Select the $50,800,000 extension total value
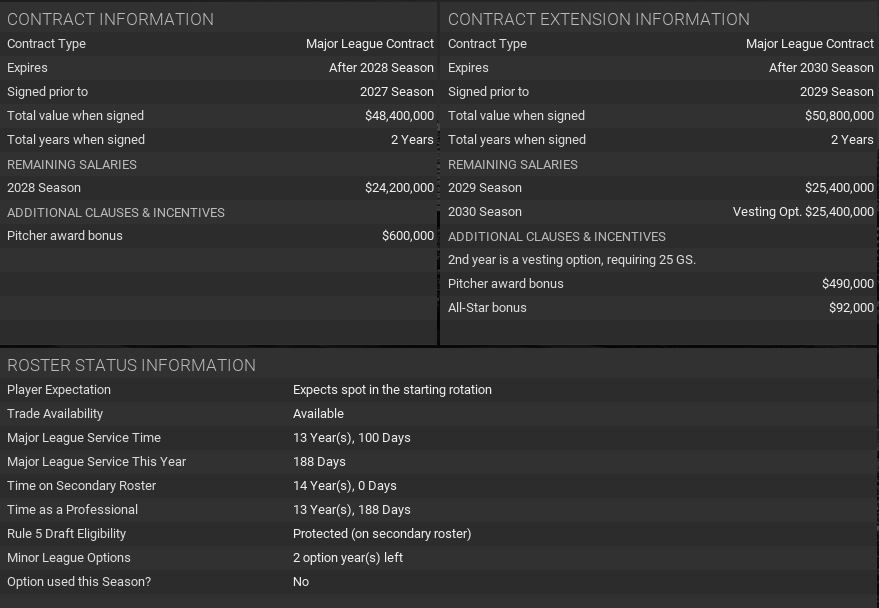The height and width of the screenshot is (608, 879). pyautogui.click(x=839, y=116)
